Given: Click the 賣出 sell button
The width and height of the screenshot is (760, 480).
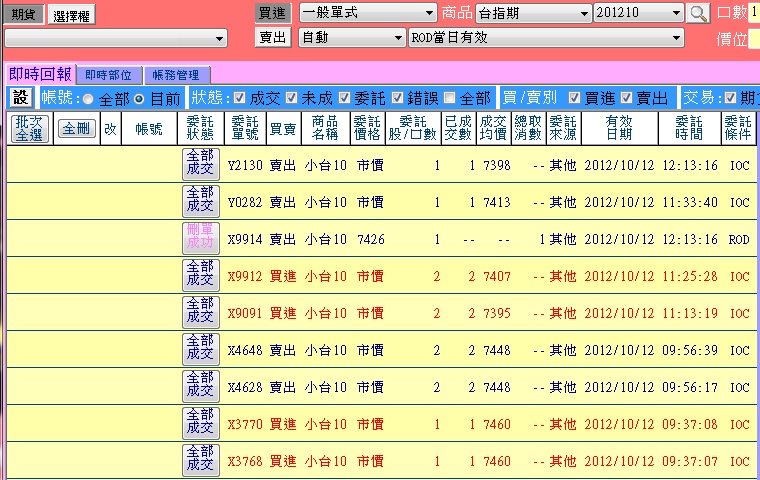Looking at the screenshot, I should pyautogui.click(x=273, y=37).
